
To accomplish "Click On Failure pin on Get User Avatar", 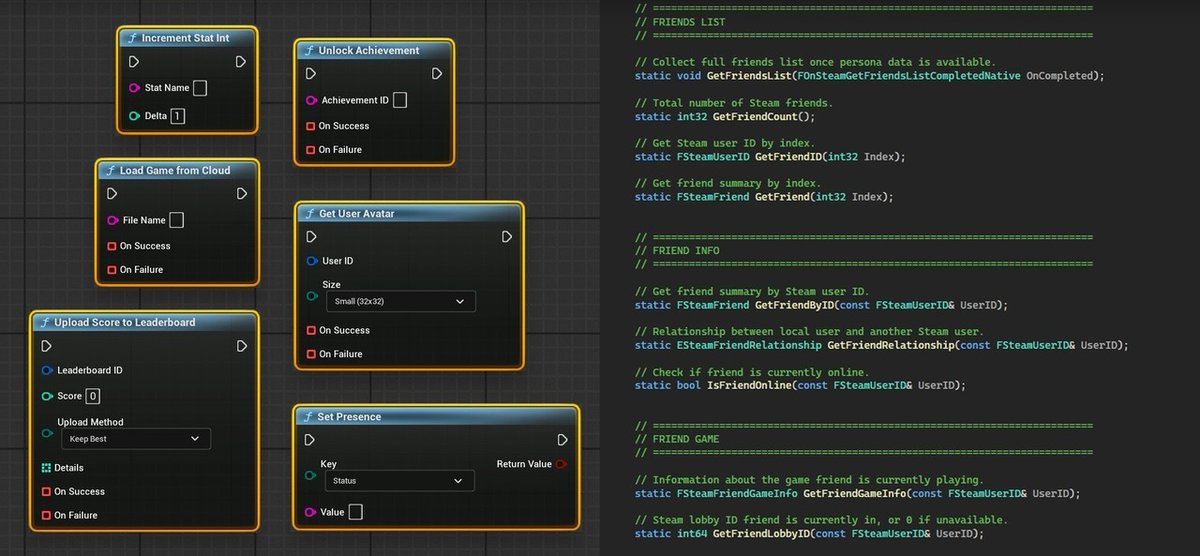I will [x=311, y=354].
